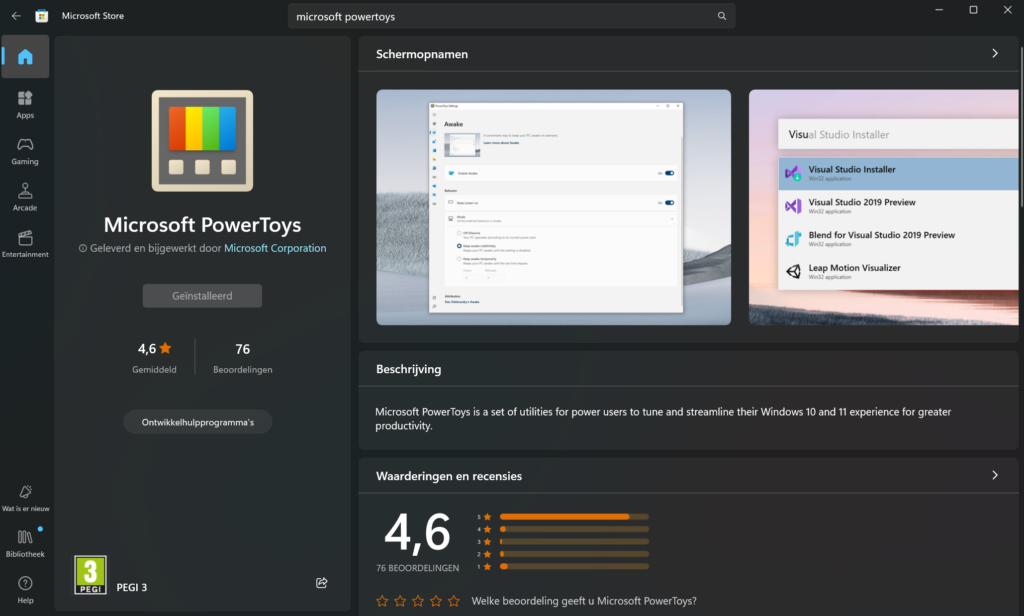Screen dimensions: 1024x616
Task: Rate one star for PowerToys
Action: pyautogui.click(x=382, y=601)
